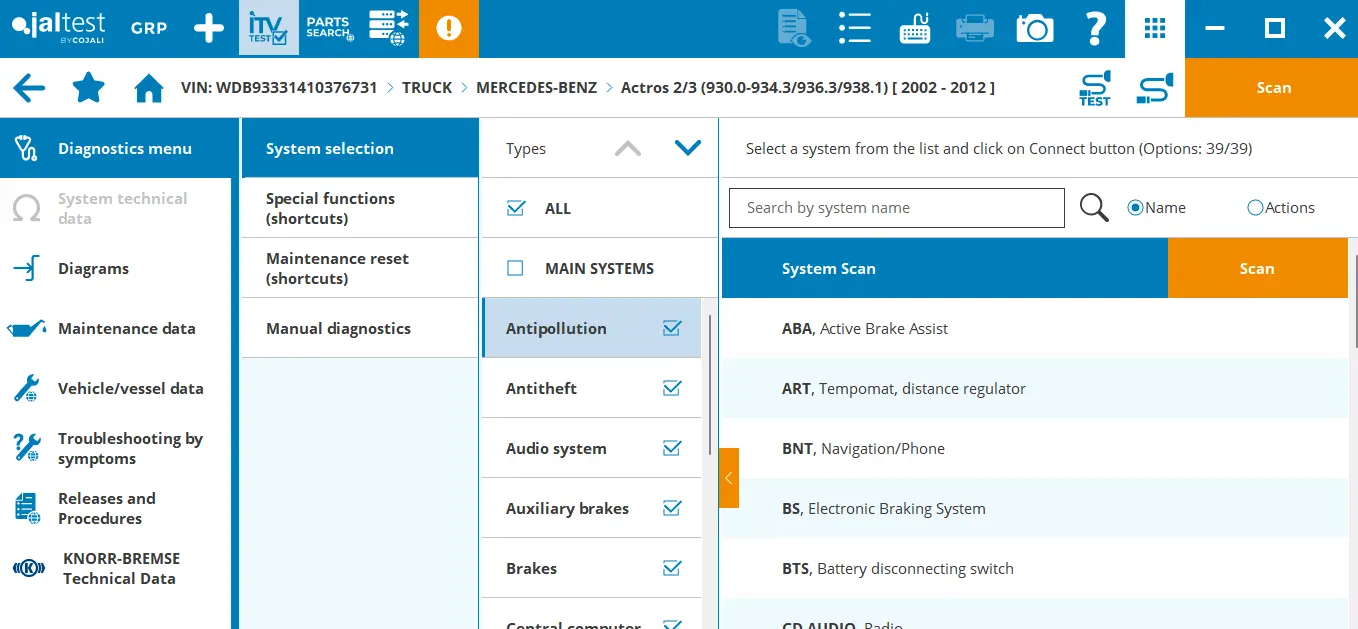
Task: Click the orange exclamation alert icon
Action: (449, 28)
